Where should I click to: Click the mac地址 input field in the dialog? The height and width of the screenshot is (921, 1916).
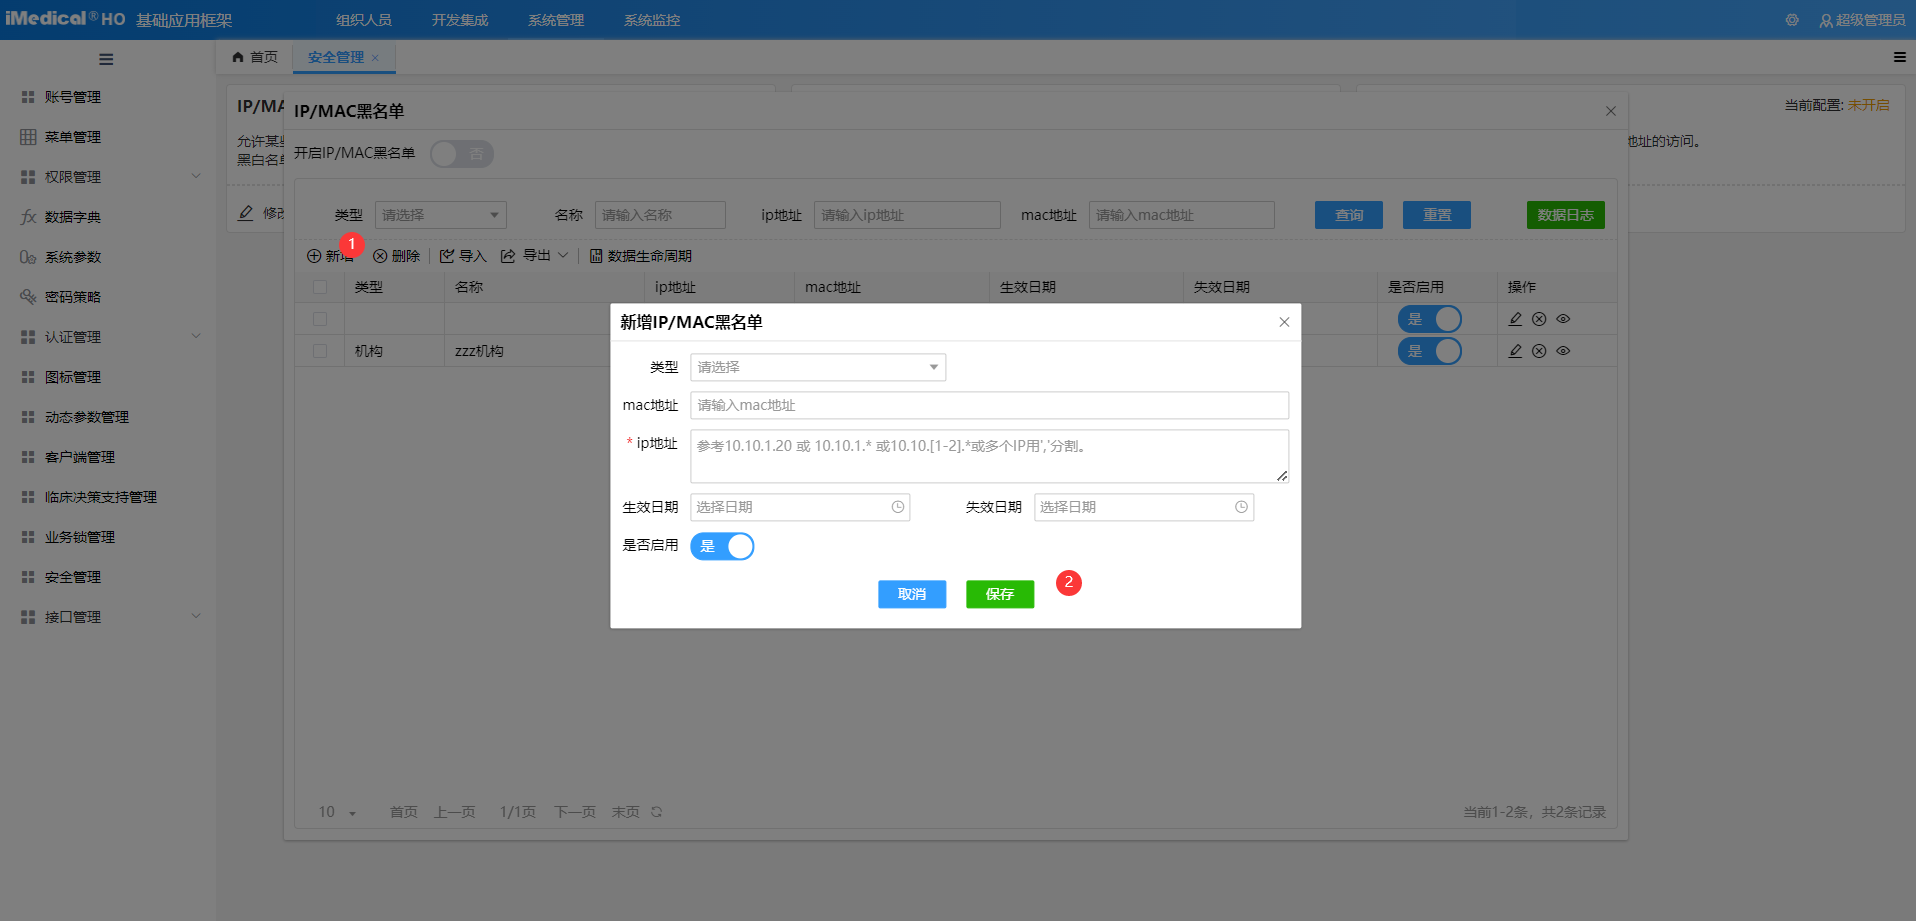tap(988, 405)
